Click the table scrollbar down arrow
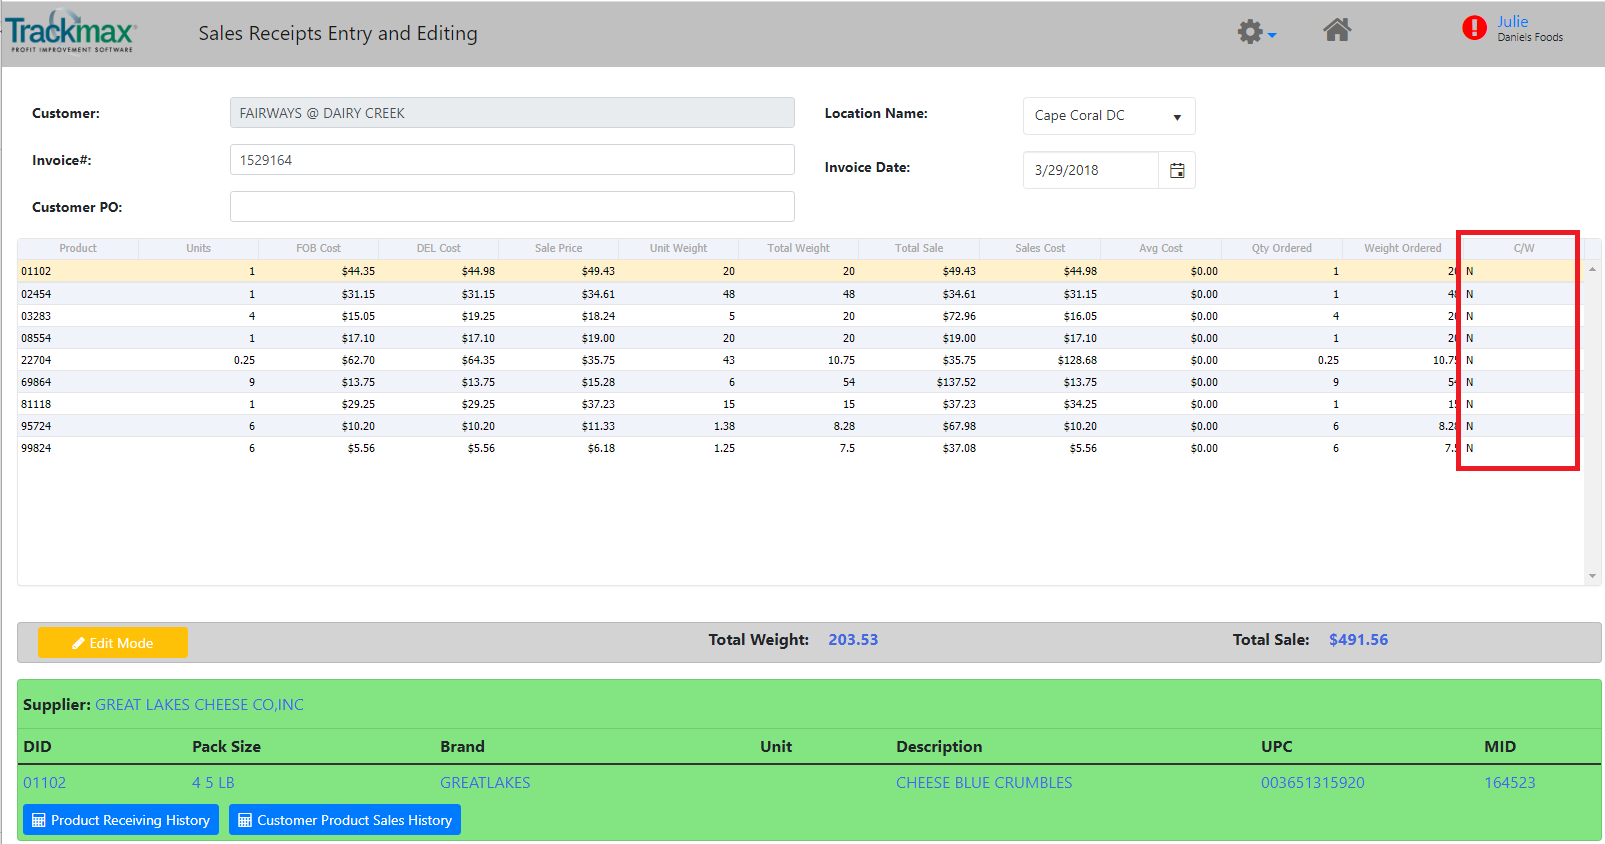 pos(1592,576)
